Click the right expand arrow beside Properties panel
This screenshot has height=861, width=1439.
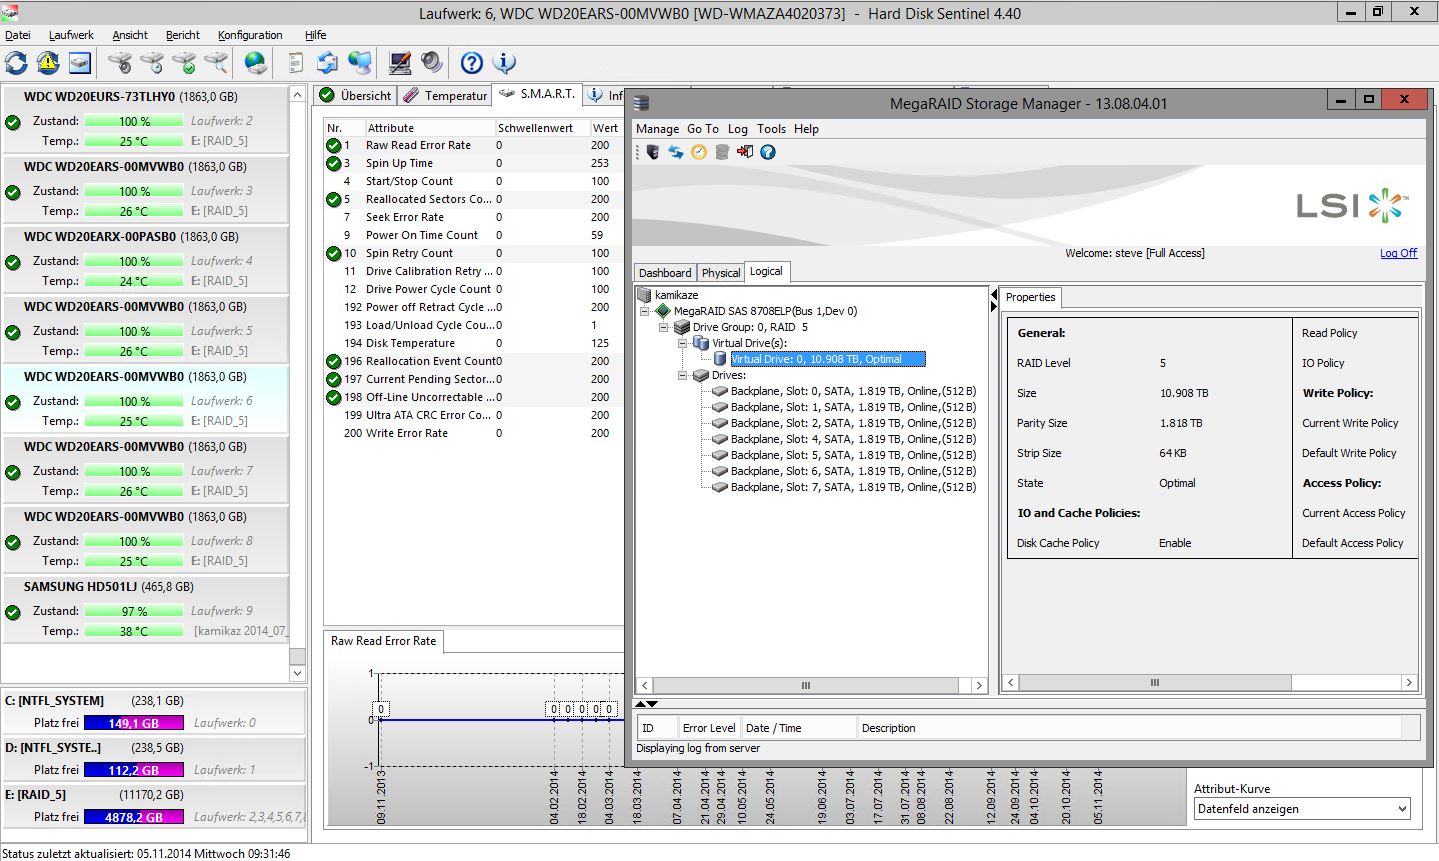pyautogui.click(x=994, y=307)
